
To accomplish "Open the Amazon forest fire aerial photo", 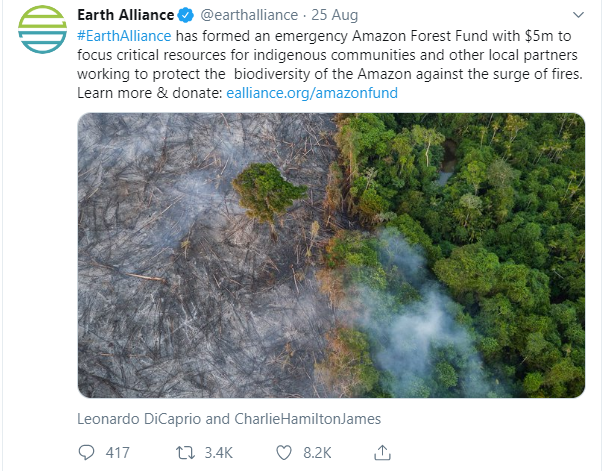I will click(x=331, y=255).
